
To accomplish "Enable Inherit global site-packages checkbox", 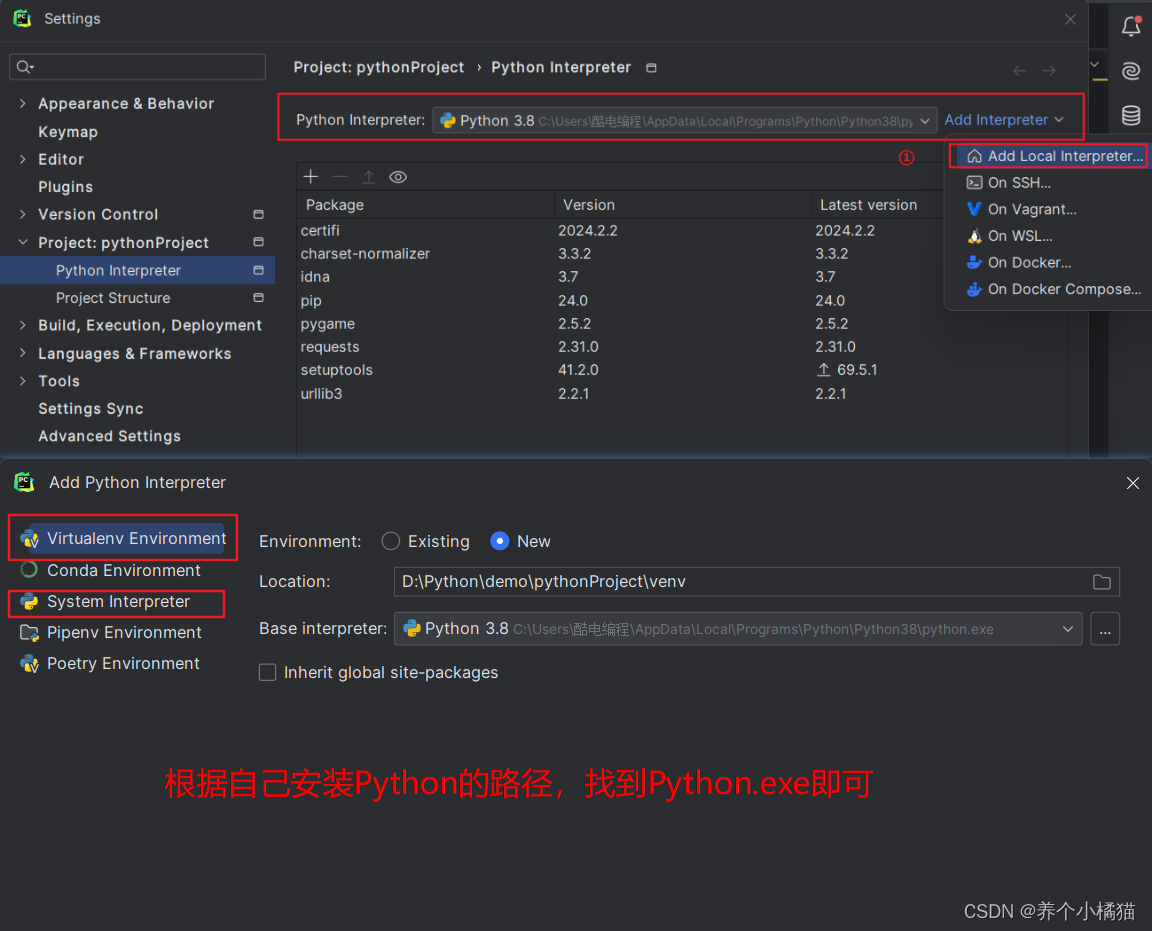I will pos(267,672).
